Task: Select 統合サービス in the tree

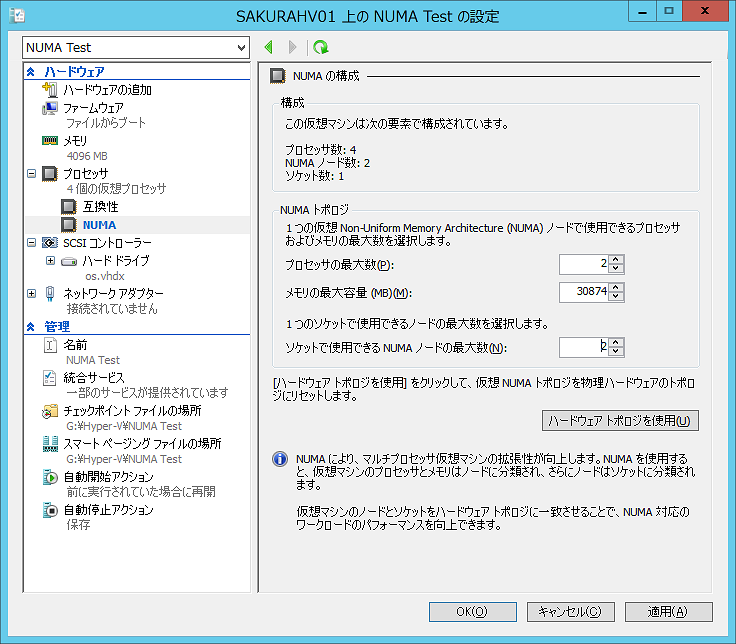Action: tap(94, 378)
